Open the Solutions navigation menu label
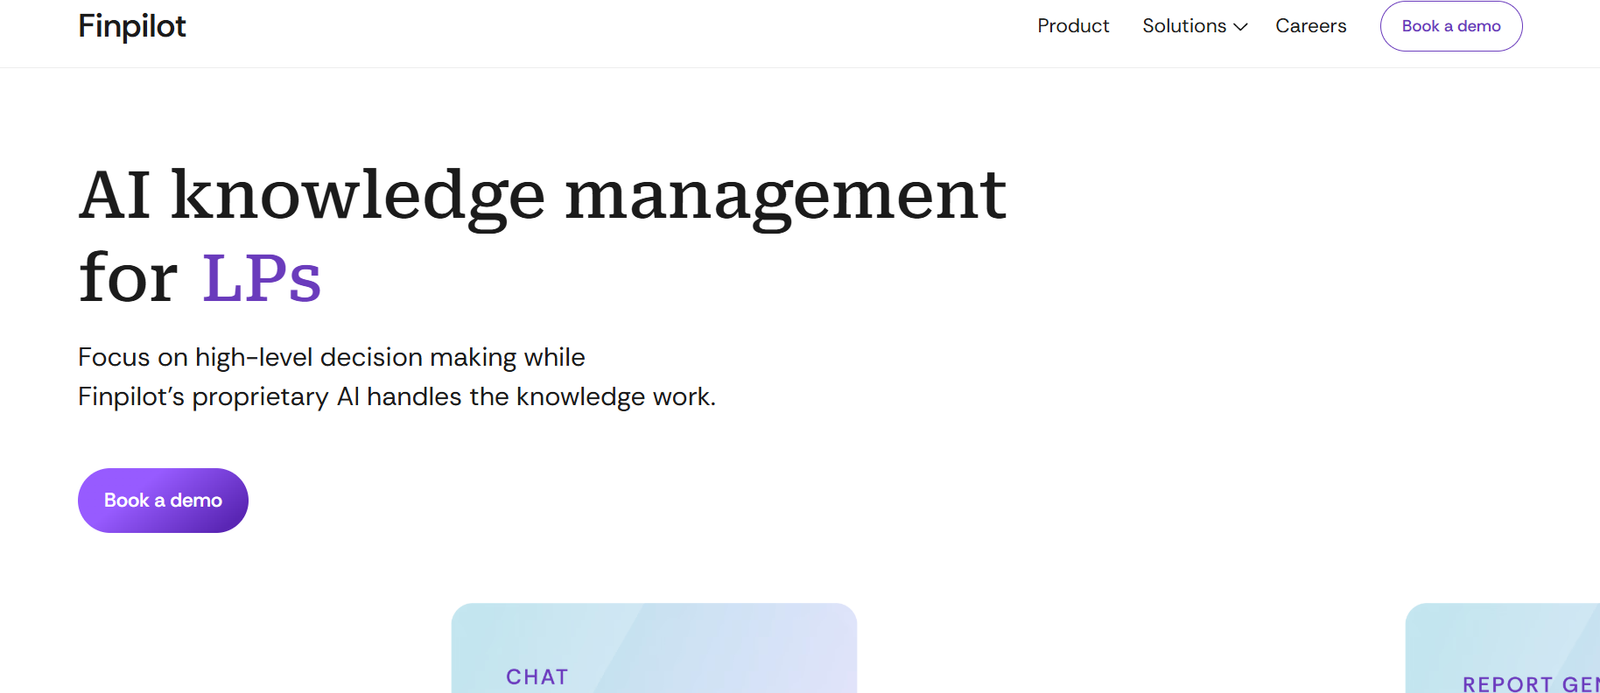 point(1184,26)
